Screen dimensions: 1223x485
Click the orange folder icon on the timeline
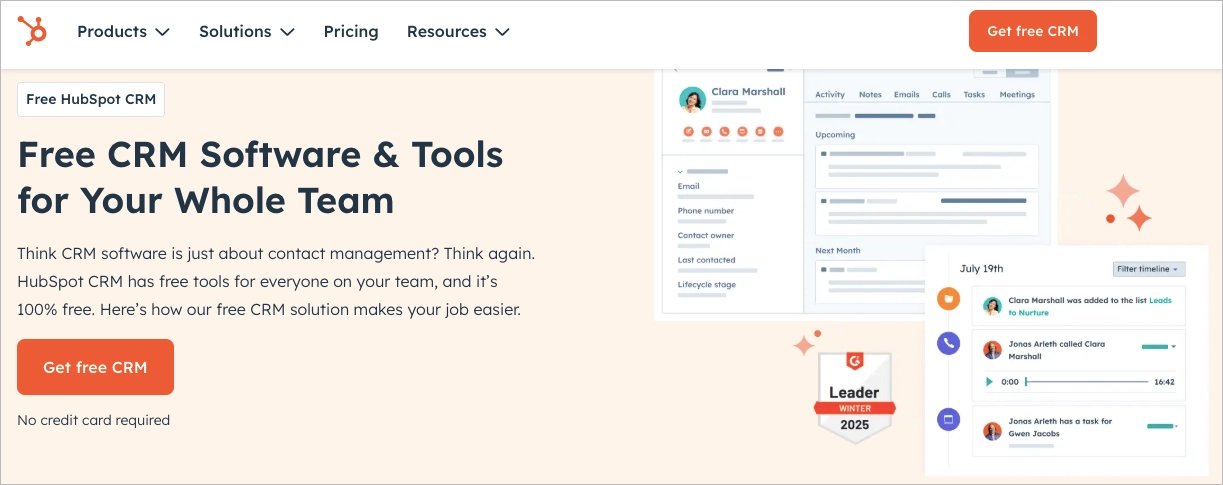(948, 298)
